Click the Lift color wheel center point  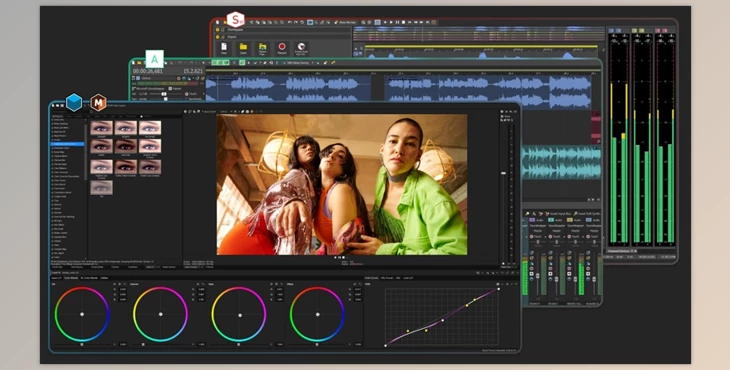[82, 314]
